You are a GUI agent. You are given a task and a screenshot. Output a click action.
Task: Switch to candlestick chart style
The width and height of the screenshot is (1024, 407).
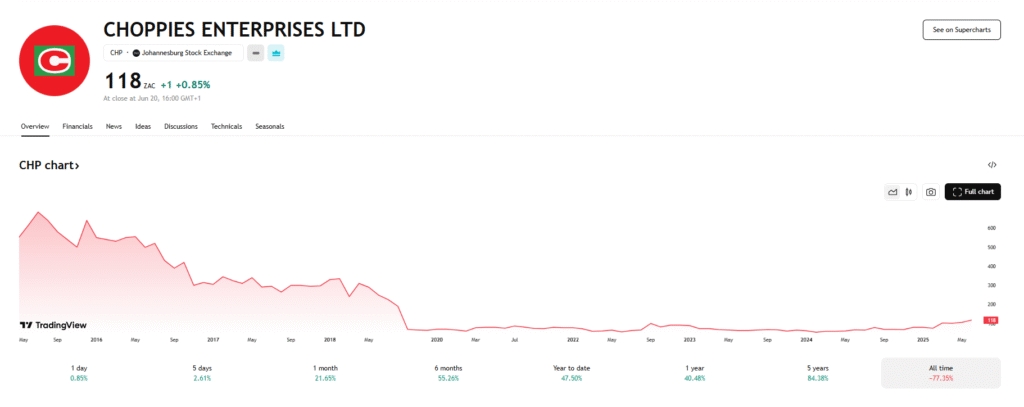click(x=908, y=192)
